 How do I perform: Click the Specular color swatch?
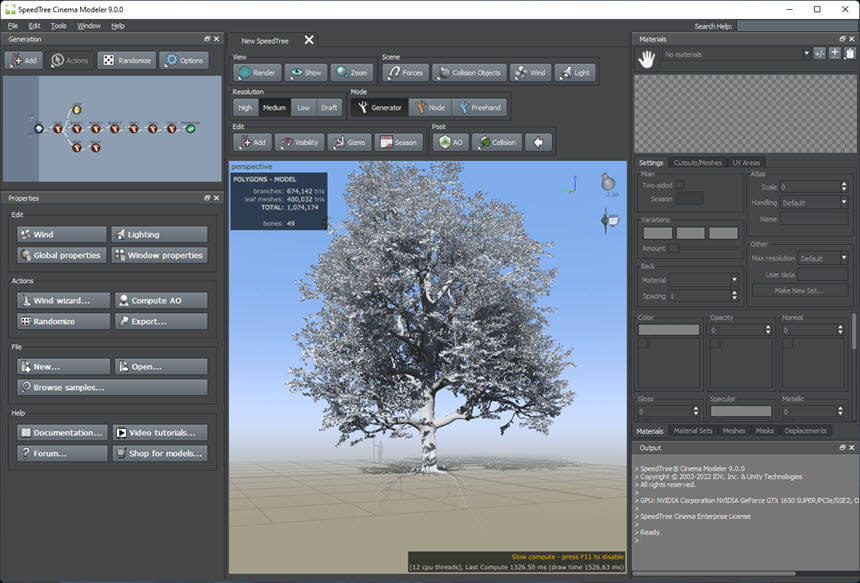(x=741, y=411)
